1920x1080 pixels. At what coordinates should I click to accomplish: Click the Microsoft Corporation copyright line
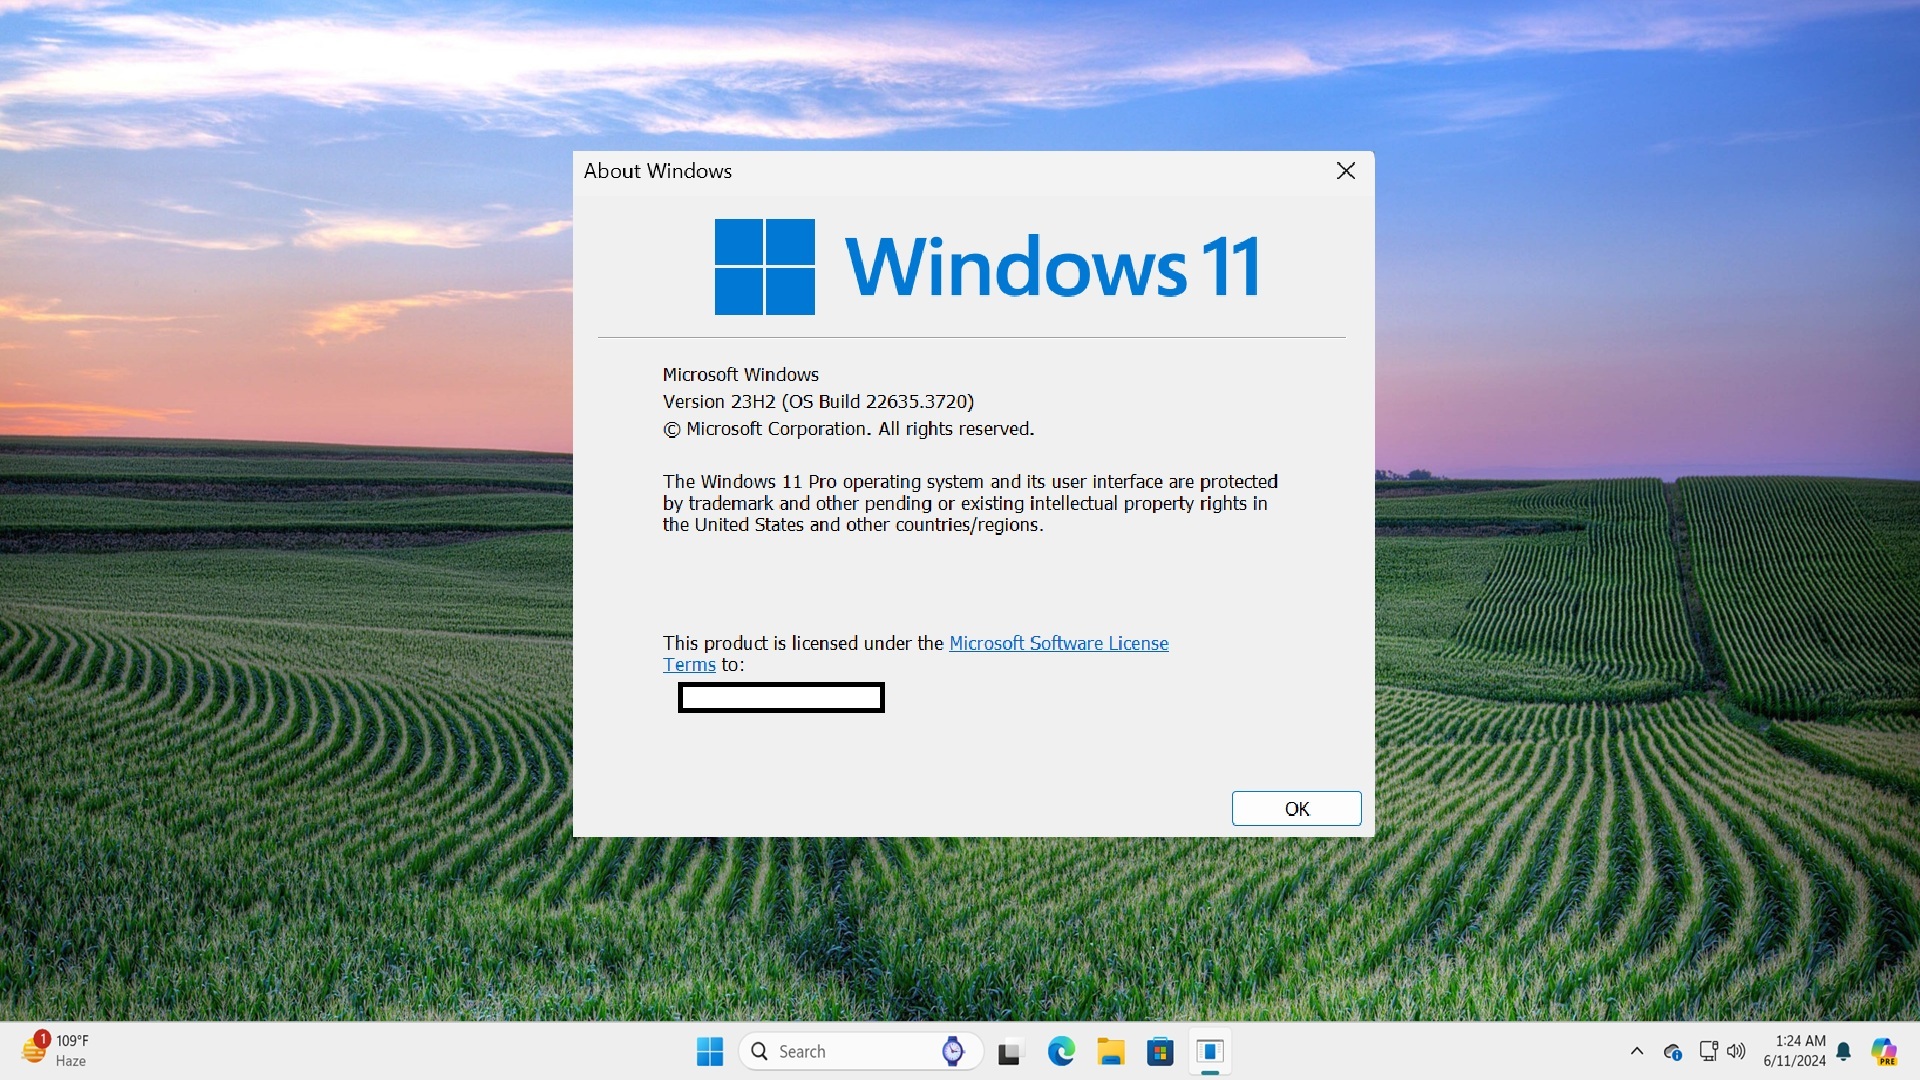point(848,428)
